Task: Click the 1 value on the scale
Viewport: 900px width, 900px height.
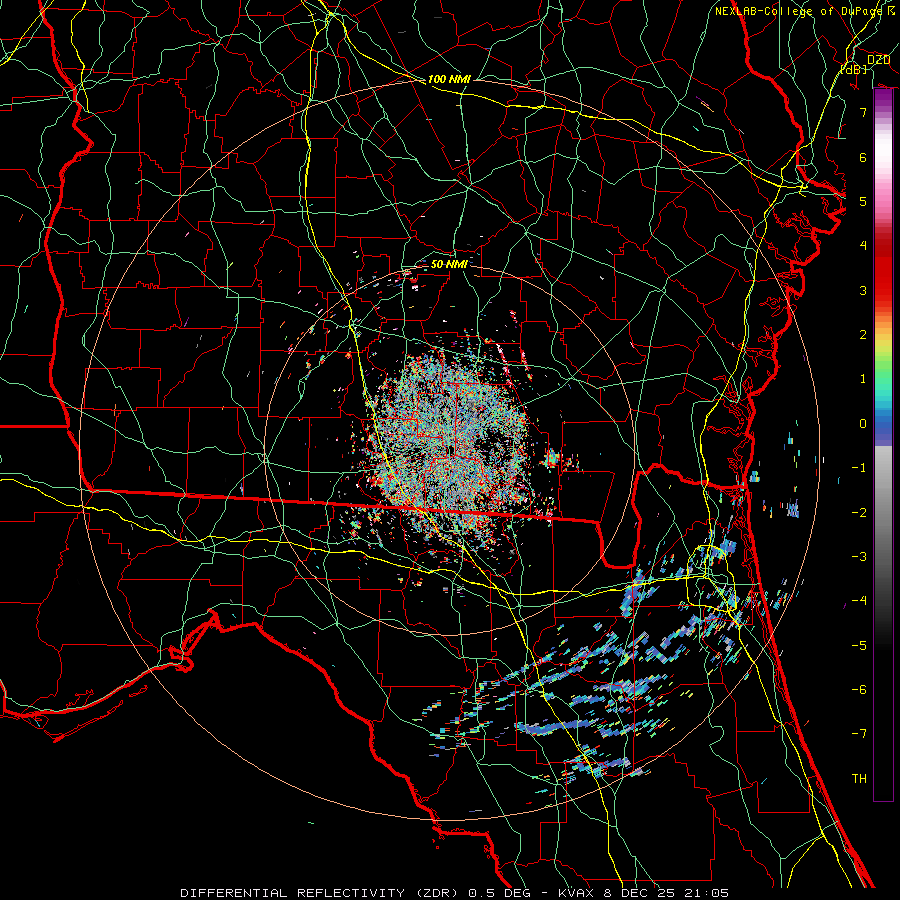Action: tap(863, 379)
